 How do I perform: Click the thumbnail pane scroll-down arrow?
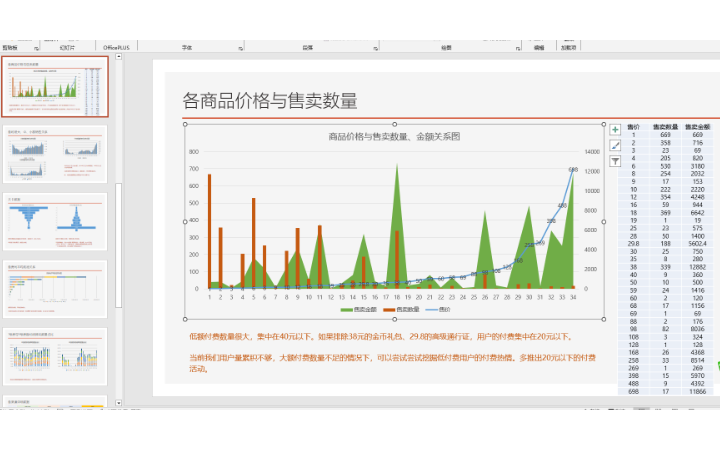click(x=118, y=403)
